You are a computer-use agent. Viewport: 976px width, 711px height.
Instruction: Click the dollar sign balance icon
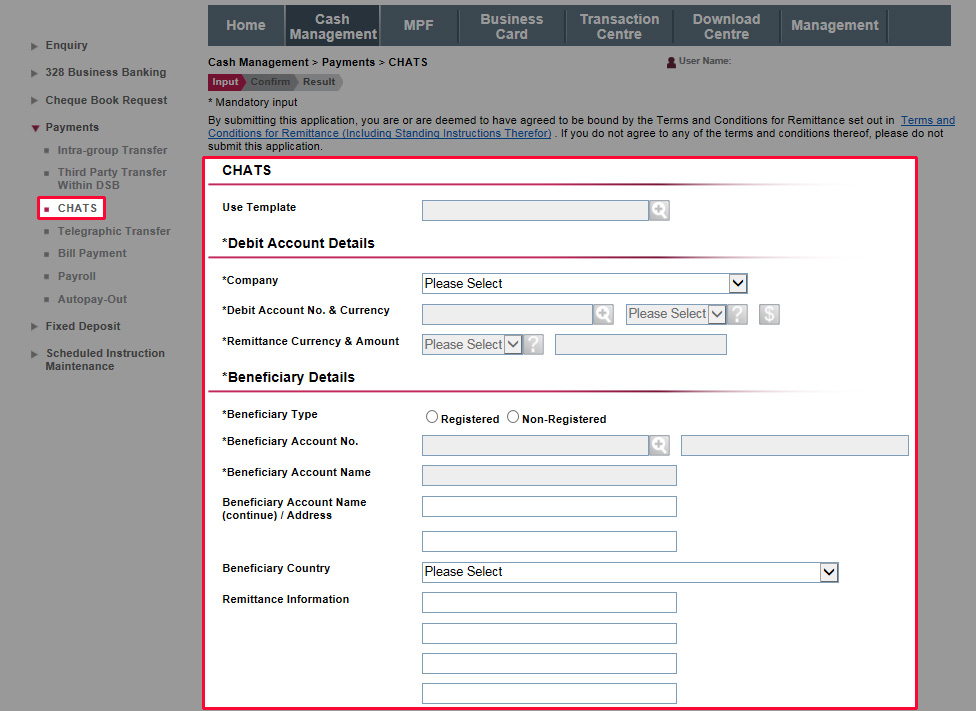[x=769, y=314]
